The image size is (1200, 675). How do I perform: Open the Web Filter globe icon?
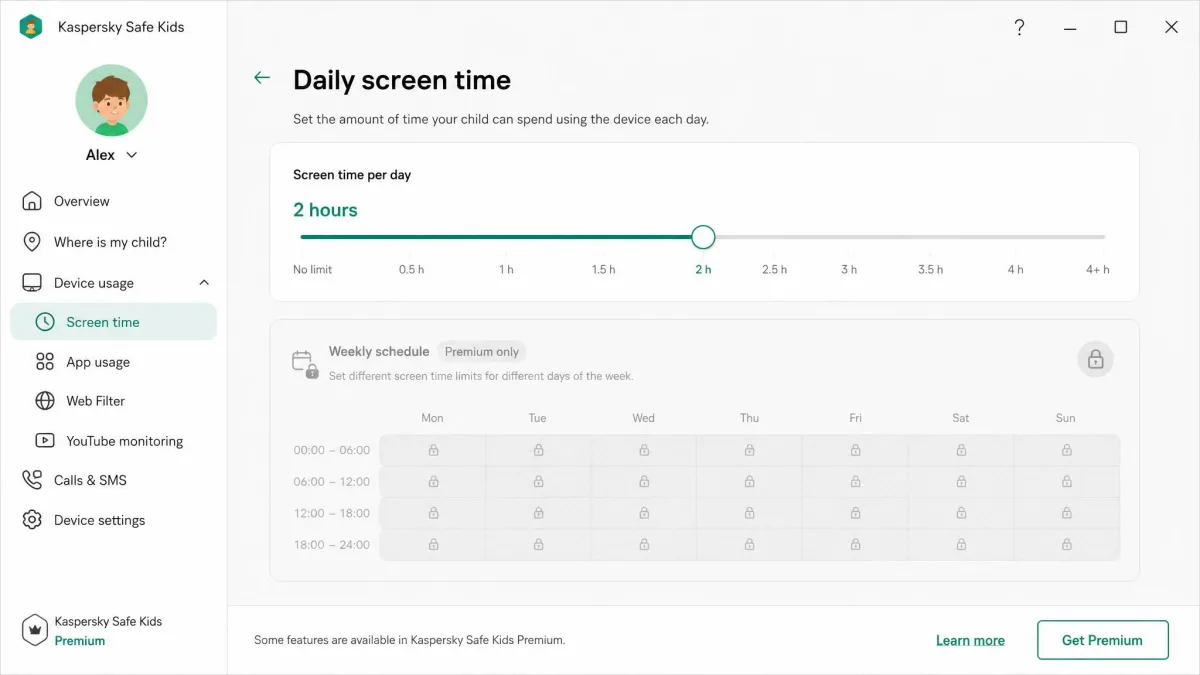pos(45,401)
